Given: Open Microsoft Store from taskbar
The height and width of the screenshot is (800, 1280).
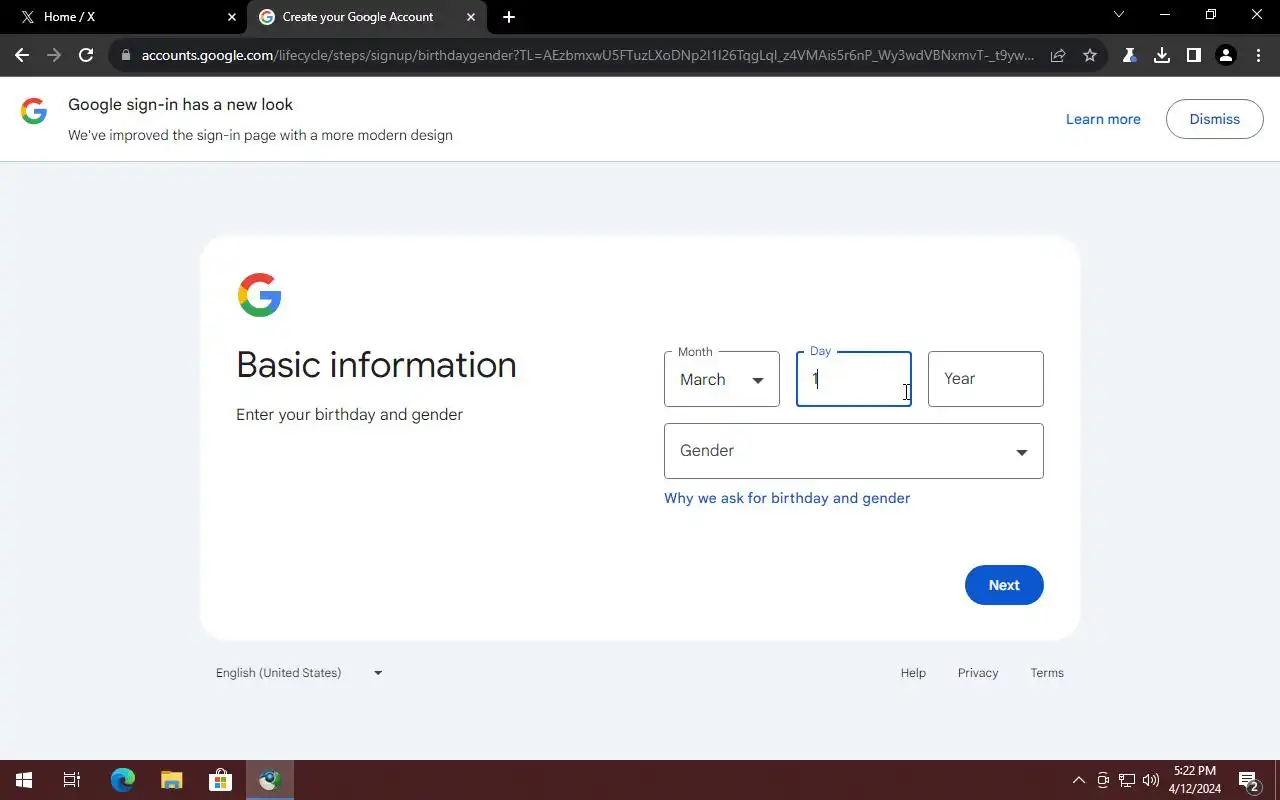Looking at the screenshot, I should click(220, 780).
